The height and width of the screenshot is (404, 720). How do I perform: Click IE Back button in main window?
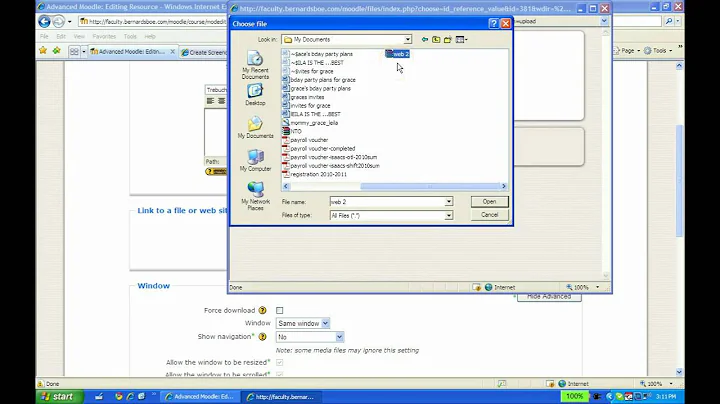[x=44, y=22]
